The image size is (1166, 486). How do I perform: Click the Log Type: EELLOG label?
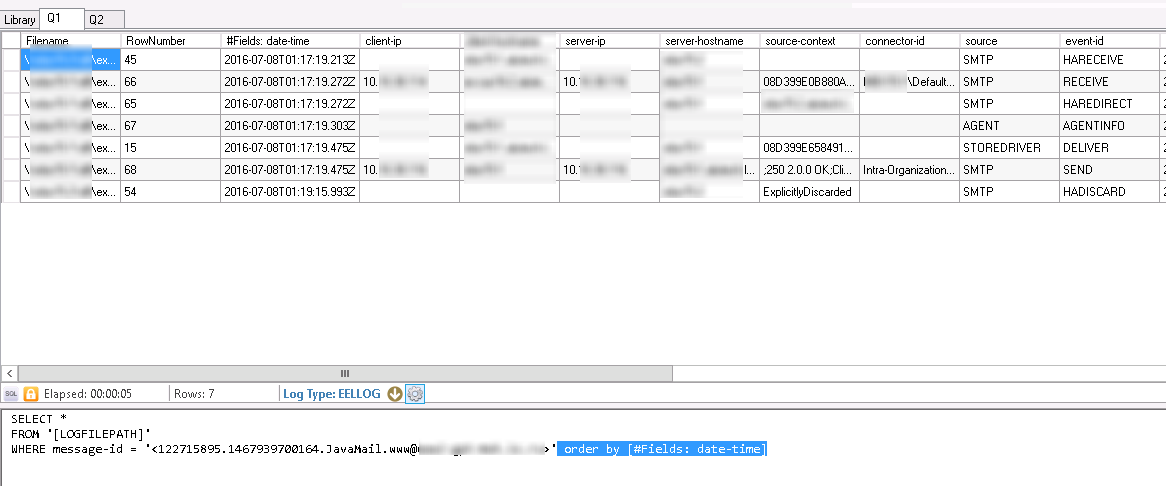click(331, 394)
